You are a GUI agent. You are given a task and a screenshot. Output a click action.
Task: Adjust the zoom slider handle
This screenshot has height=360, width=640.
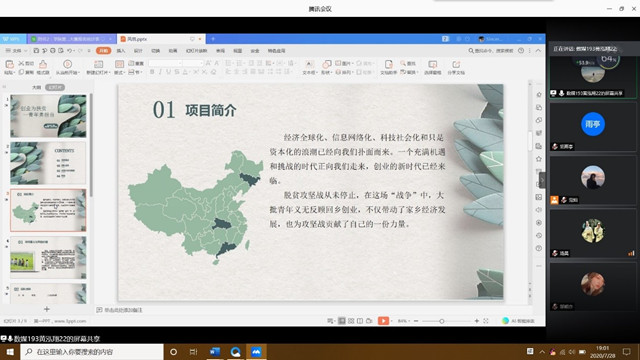(x=442, y=321)
